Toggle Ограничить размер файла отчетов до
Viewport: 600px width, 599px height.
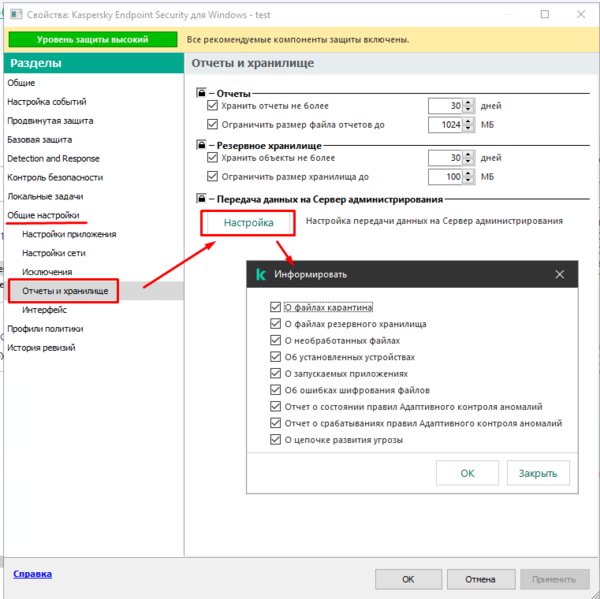coord(212,124)
